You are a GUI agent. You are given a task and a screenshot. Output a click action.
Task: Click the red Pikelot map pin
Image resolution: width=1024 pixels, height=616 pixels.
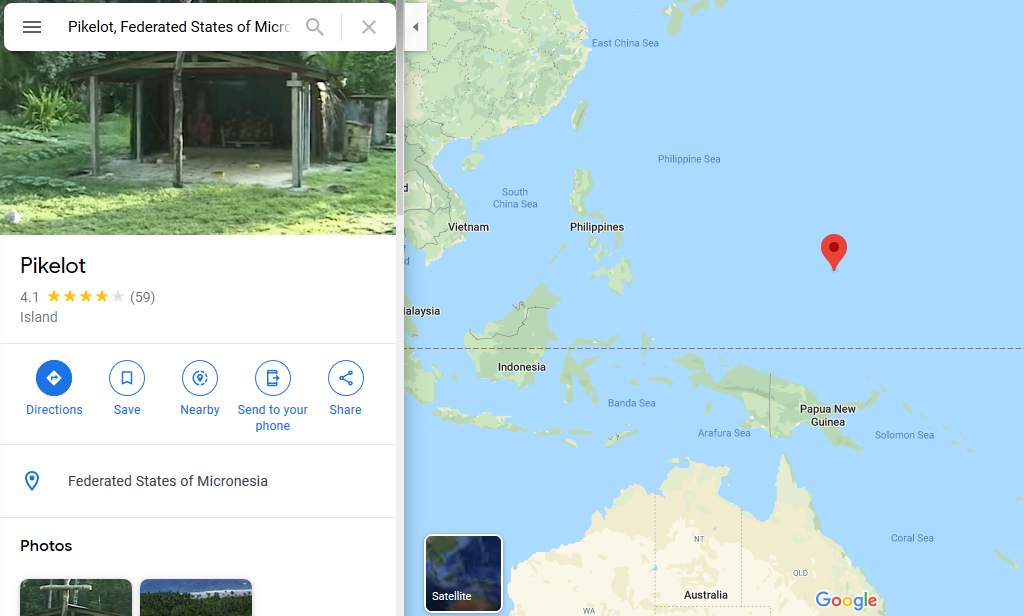[x=833, y=250]
